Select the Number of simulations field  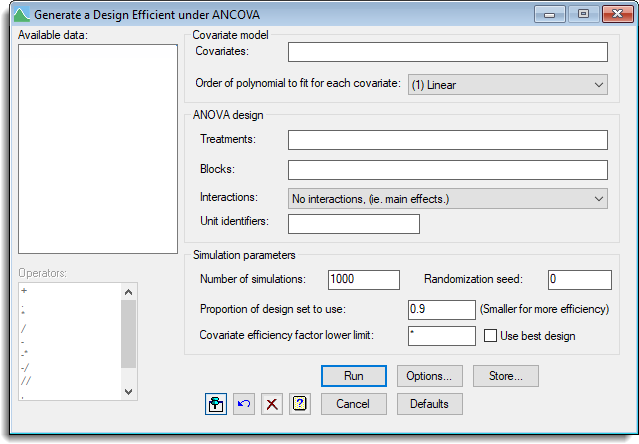363,280
